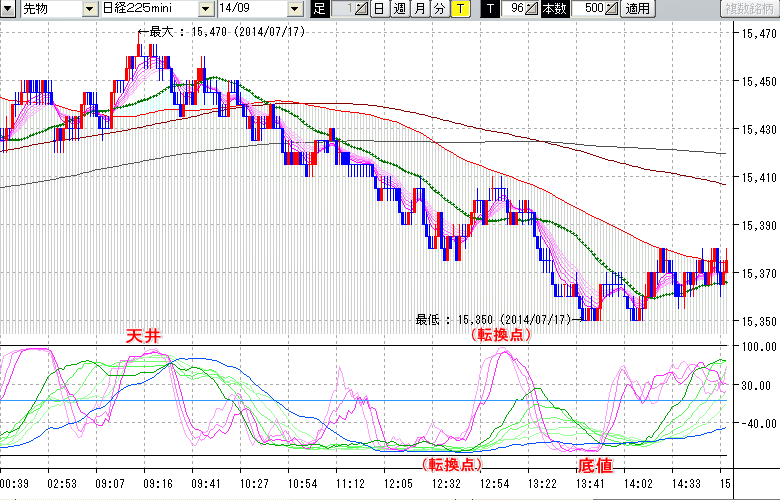
Task: Select the 分 minute candle timeframe
Action: [439, 9]
